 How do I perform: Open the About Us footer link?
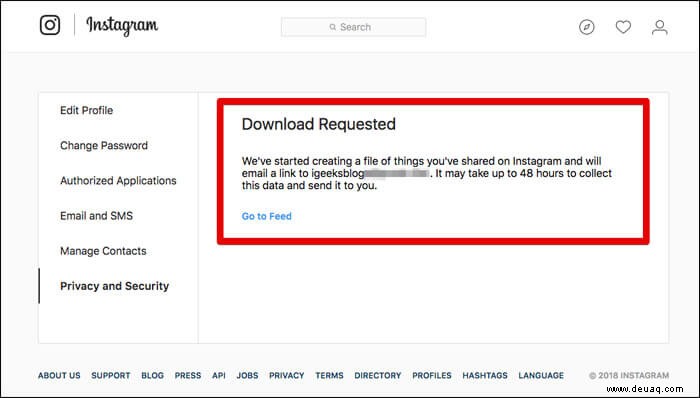point(59,376)
